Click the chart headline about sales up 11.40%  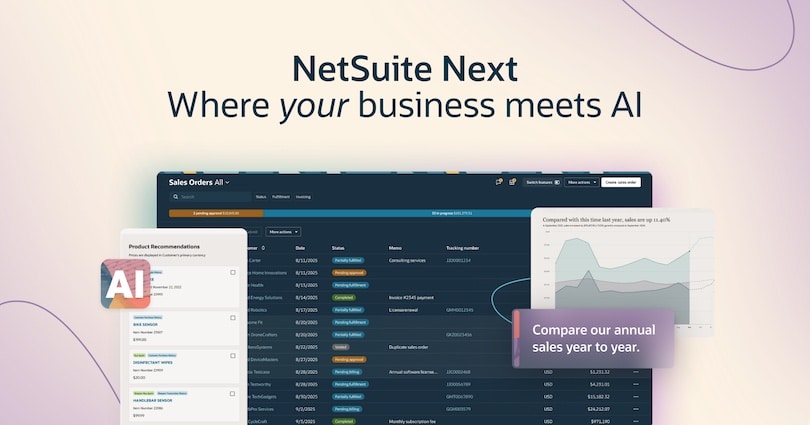(x=606, y=220)
